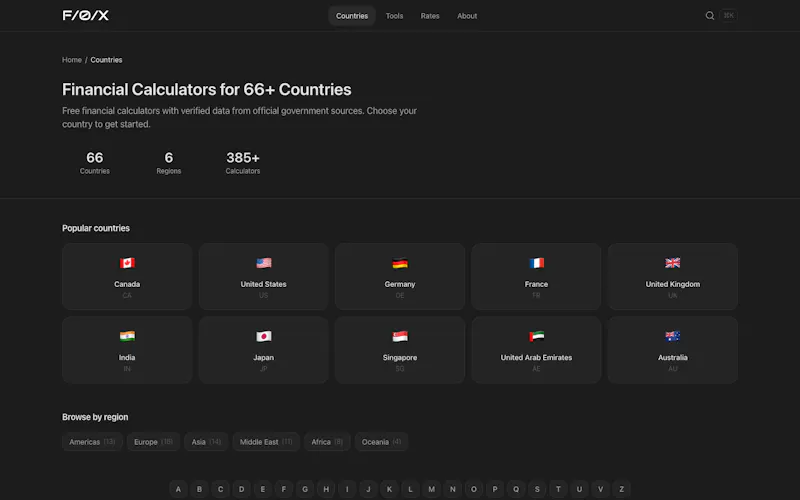
Task: Jump to letter J in alphabet index
Action: [368, 489]
